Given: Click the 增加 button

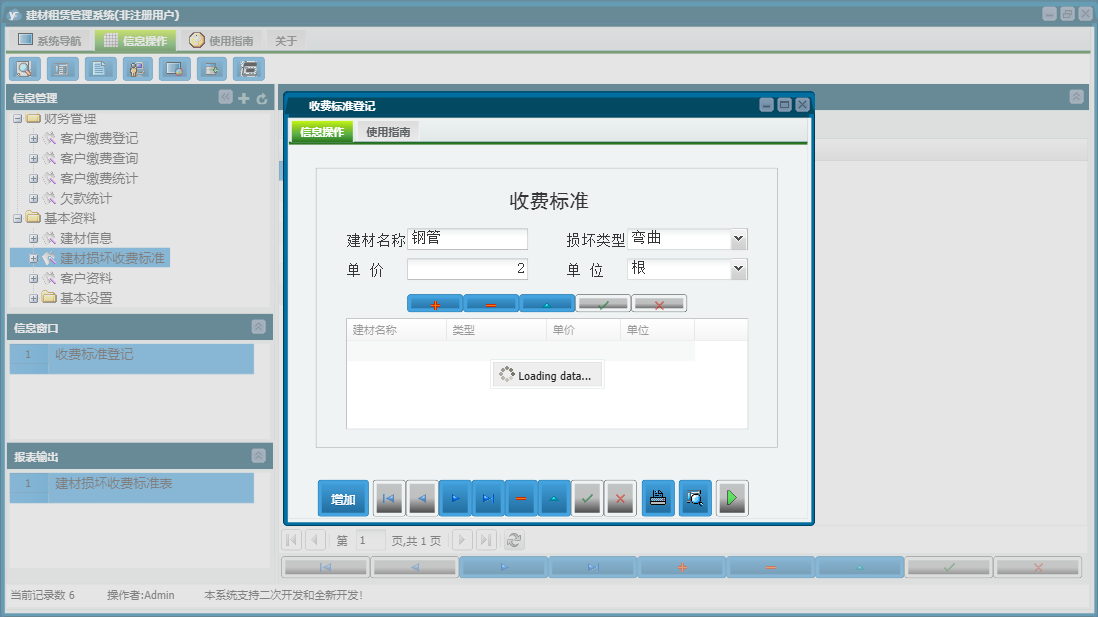Looking at the screenshot, I should pyautogui.click(x=343, y=498).
